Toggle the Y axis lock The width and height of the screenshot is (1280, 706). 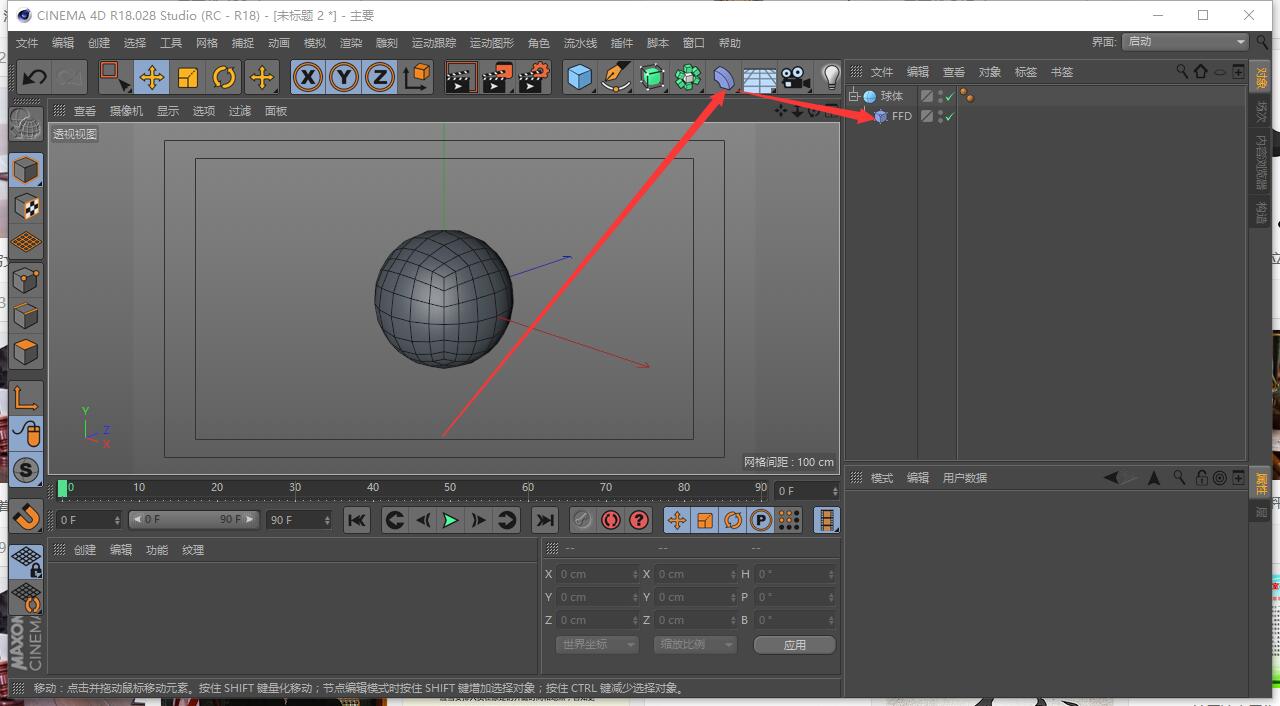click(344, 77)
